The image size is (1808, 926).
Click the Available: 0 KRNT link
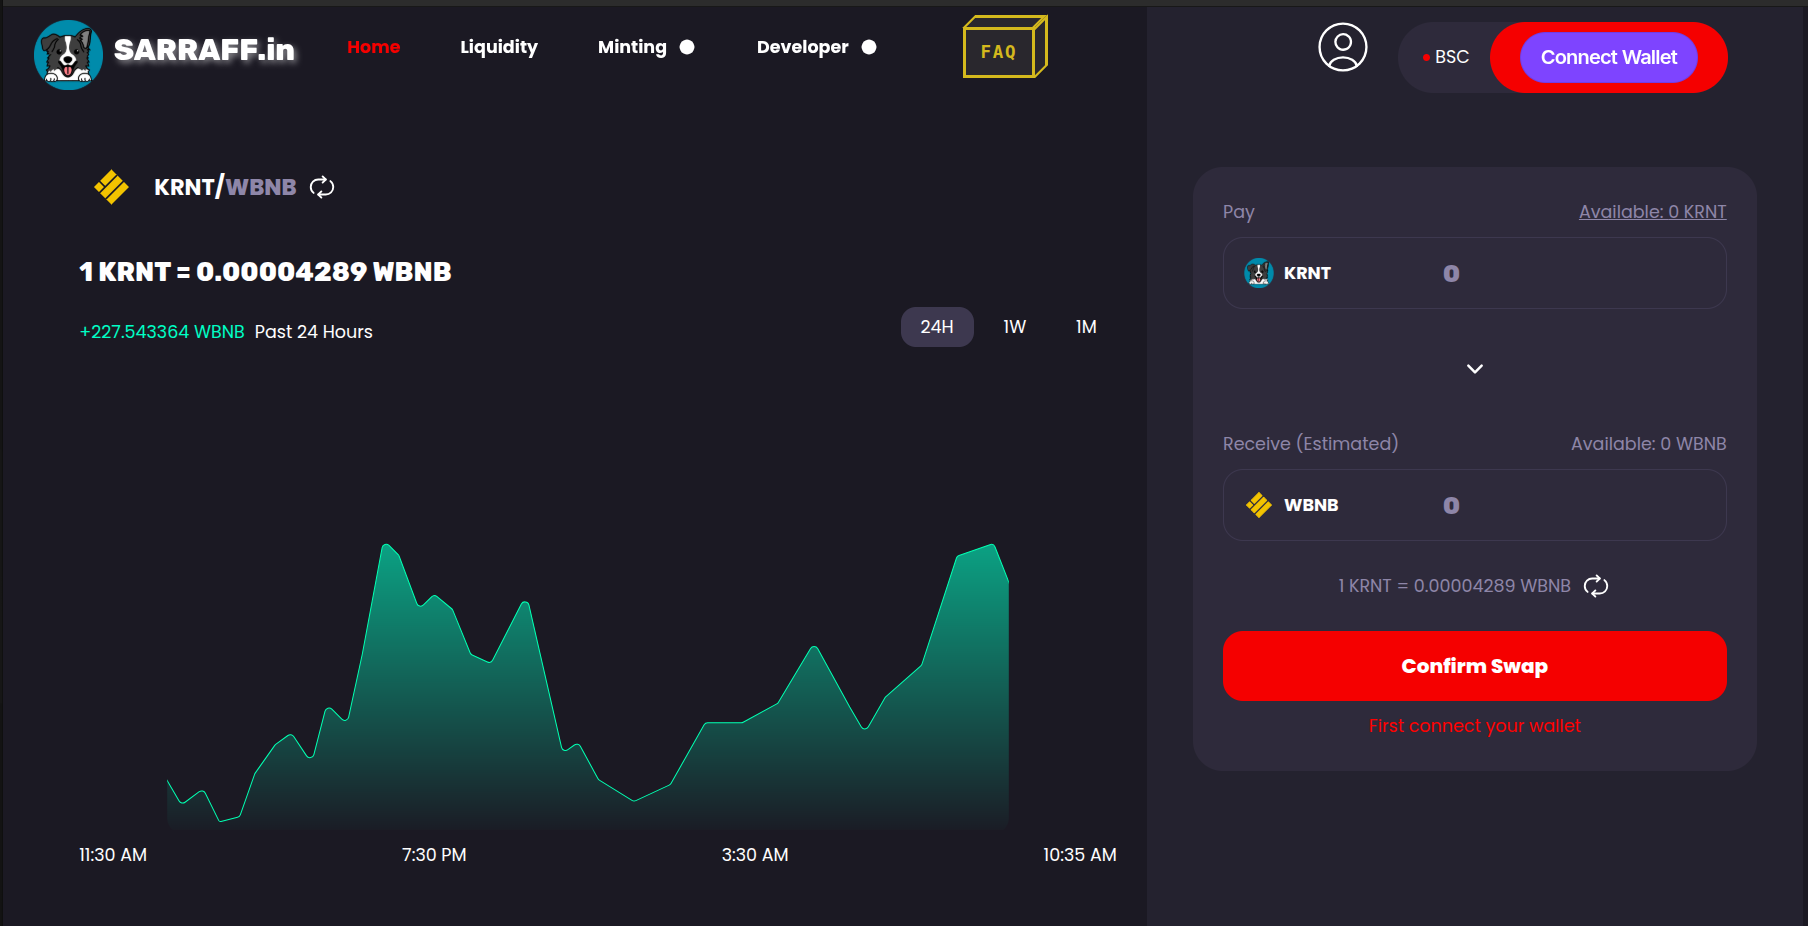coord(1652,212)
